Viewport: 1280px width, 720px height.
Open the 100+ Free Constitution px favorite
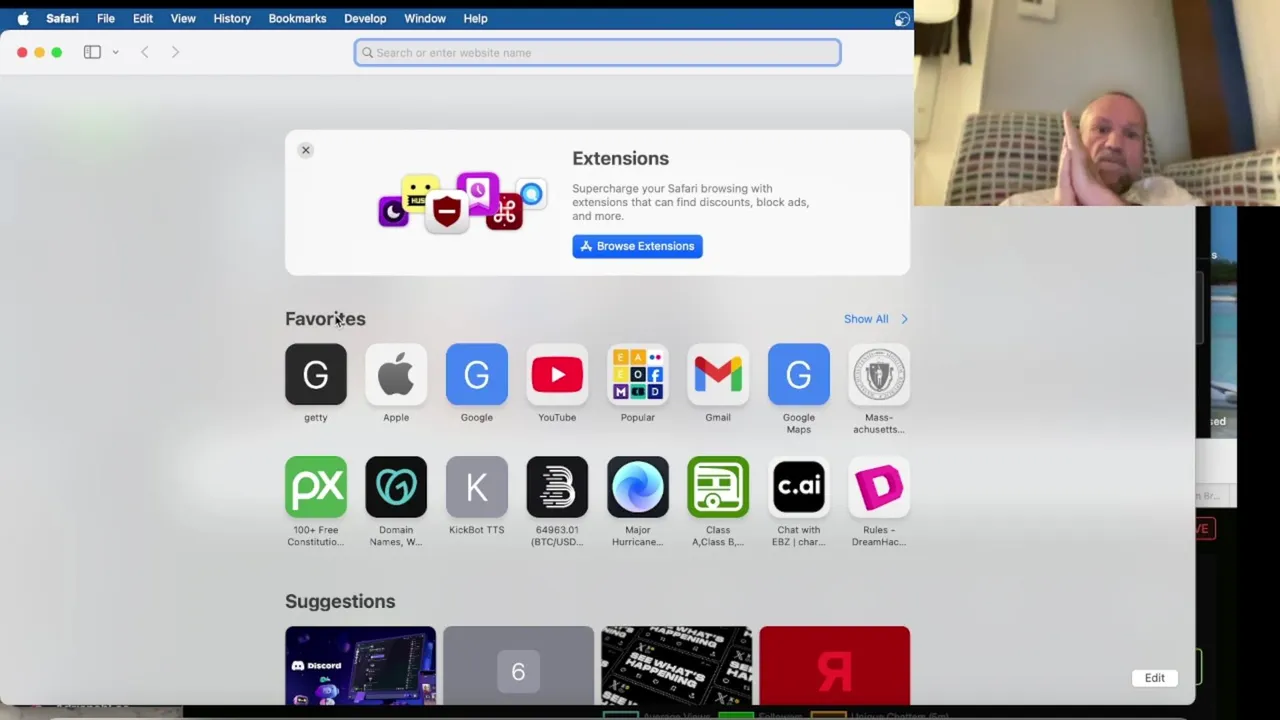click(315, 487)
